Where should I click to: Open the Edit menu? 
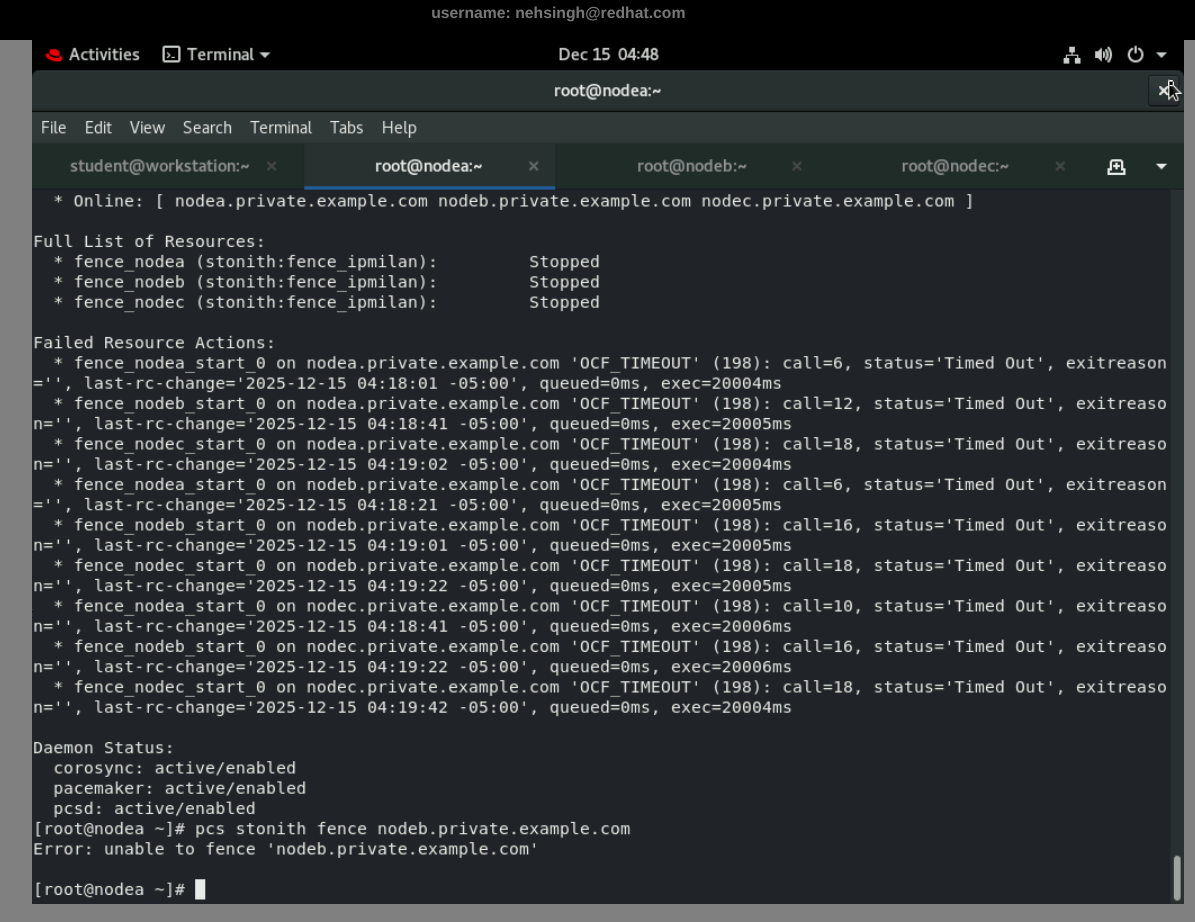(x=98, y=128)
